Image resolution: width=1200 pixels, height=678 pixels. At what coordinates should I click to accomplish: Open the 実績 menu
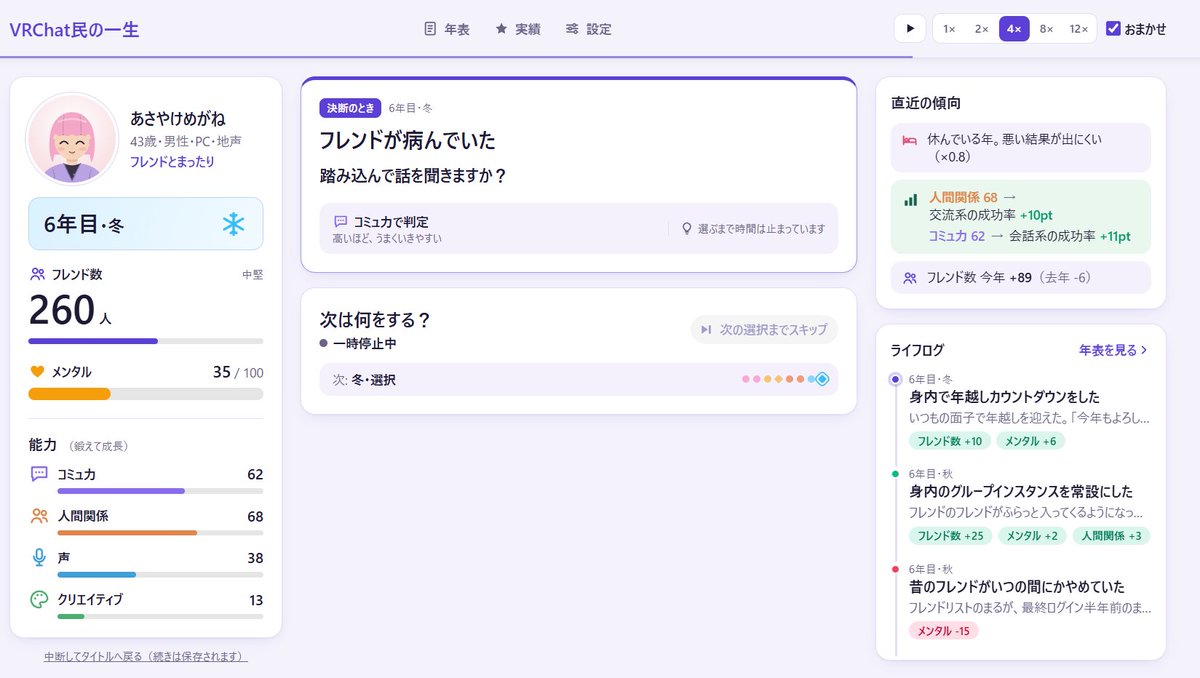(518, 29)
